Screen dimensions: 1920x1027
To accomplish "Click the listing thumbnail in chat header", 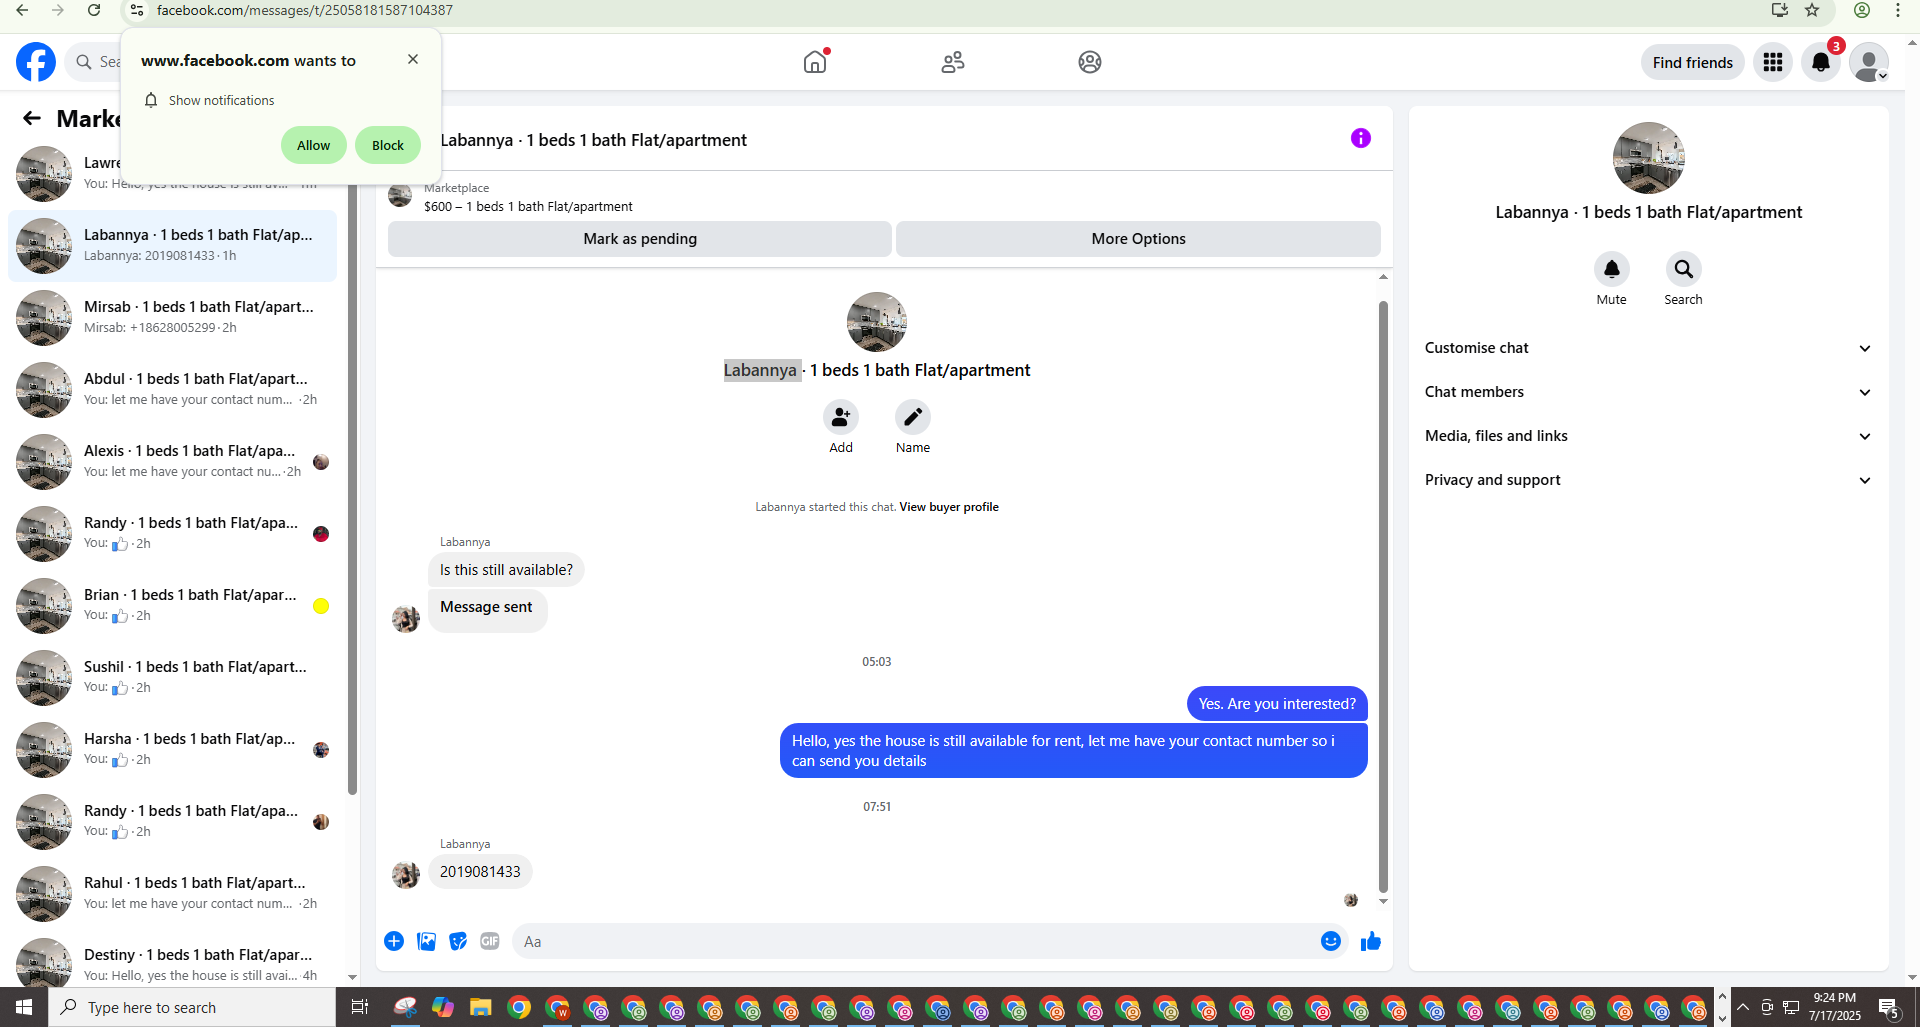I will coord(400,196).
